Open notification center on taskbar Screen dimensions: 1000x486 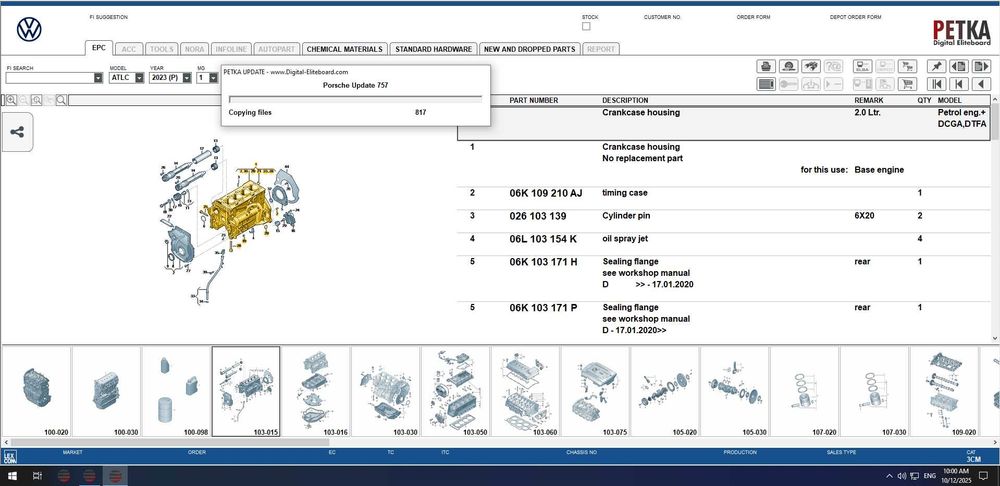pos(983,476)
